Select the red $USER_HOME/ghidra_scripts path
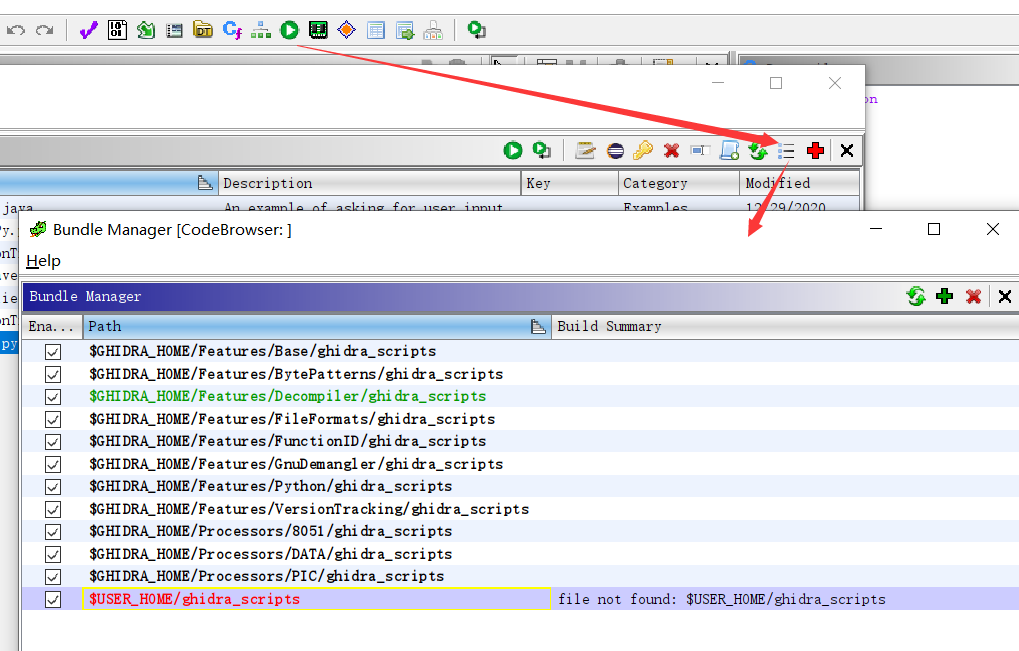This screenshot has width=1019, height=651. coord(194,599)
